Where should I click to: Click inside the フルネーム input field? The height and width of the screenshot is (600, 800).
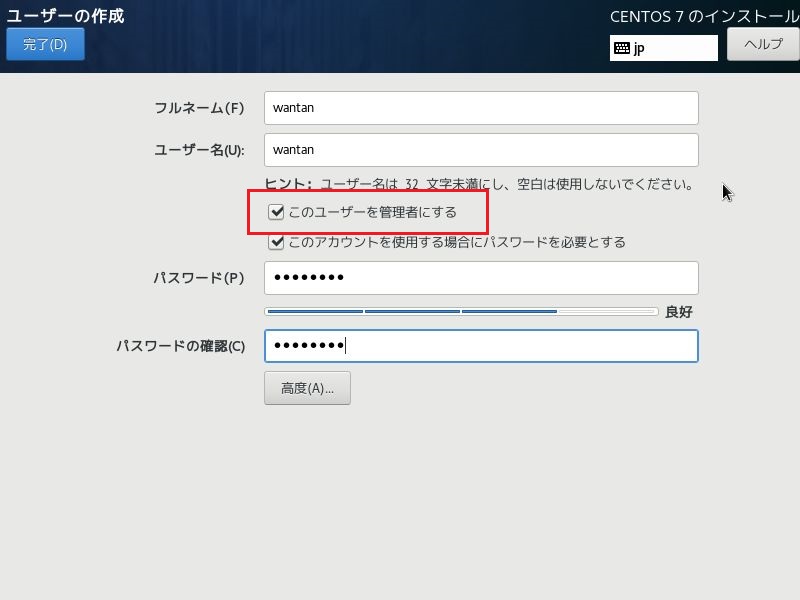tap(480, 107)
